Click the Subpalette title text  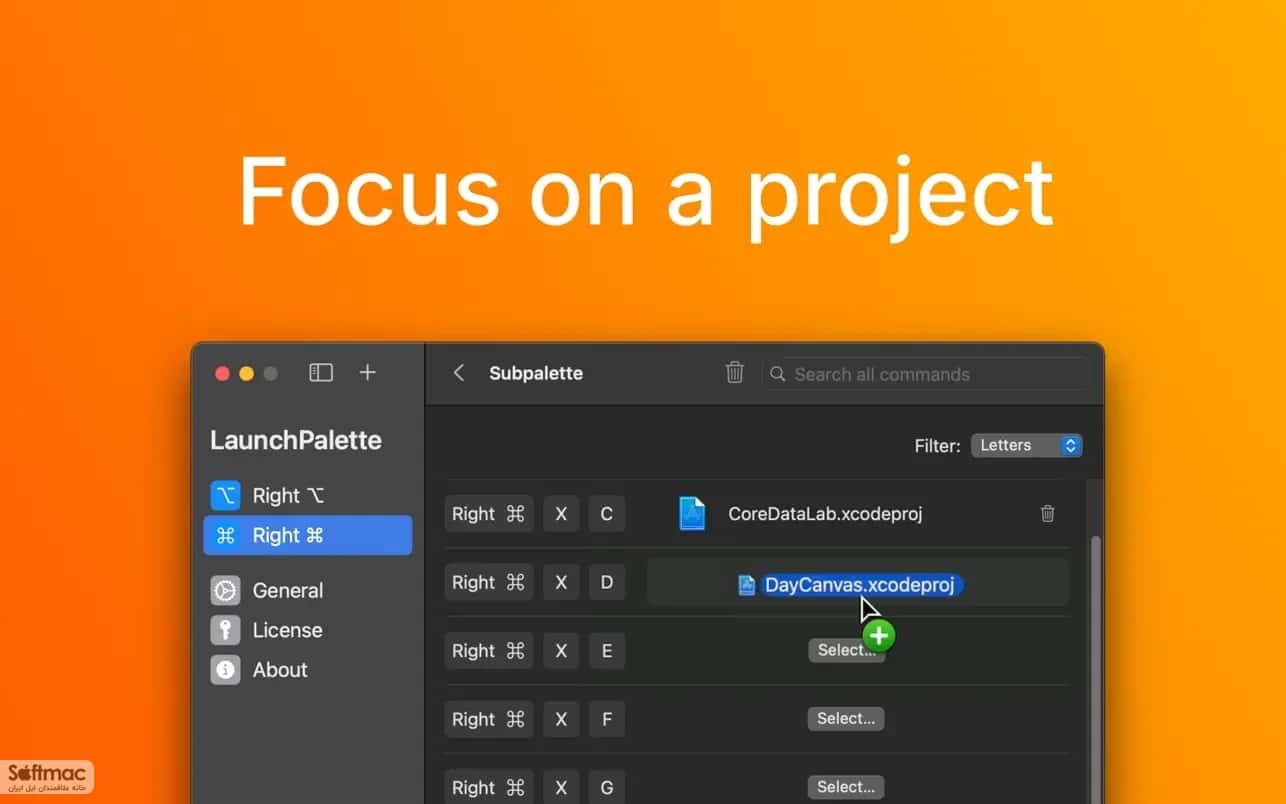(536, 373)
